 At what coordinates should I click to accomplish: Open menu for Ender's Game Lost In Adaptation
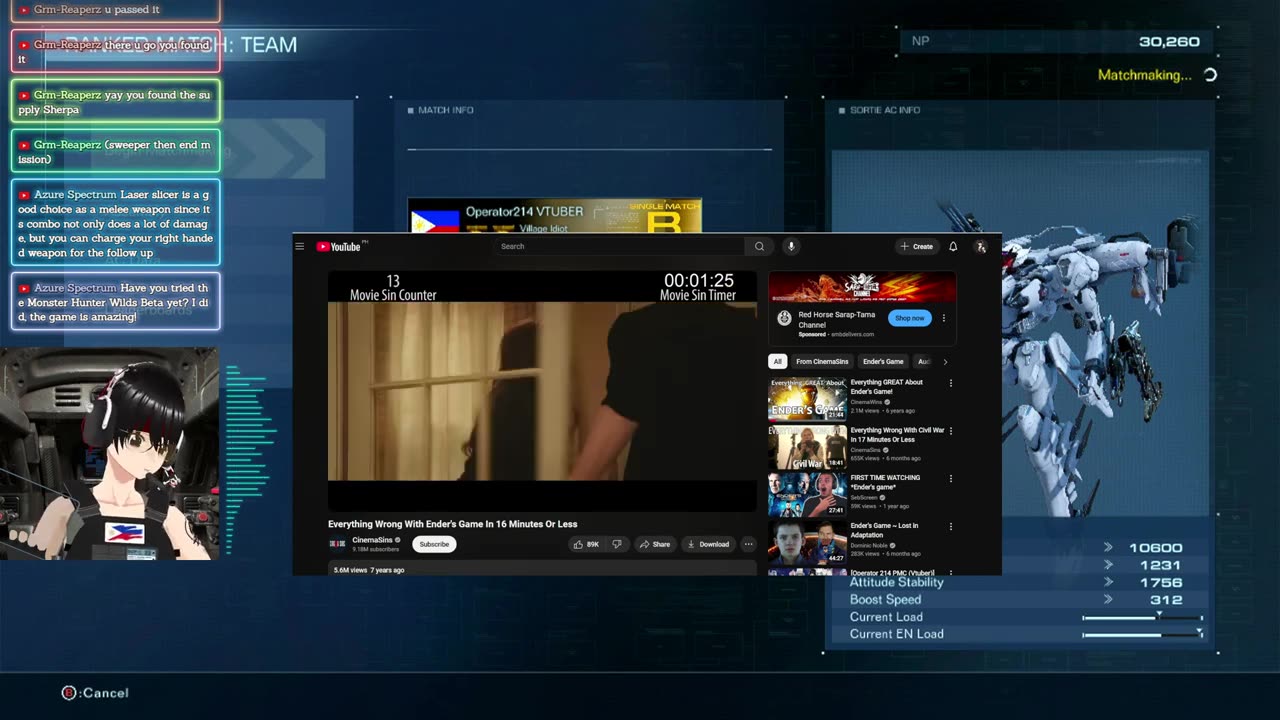[950, 527]
